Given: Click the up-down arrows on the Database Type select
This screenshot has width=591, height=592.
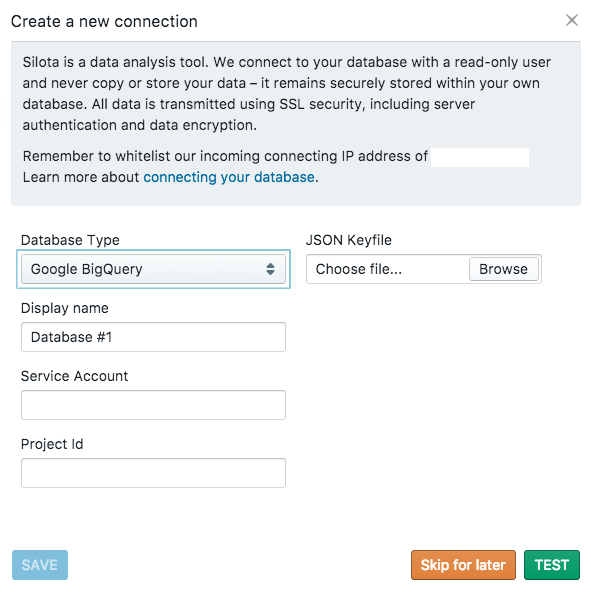Looking at the screenshot, I should pyautogui.click(x=270, y=269).
